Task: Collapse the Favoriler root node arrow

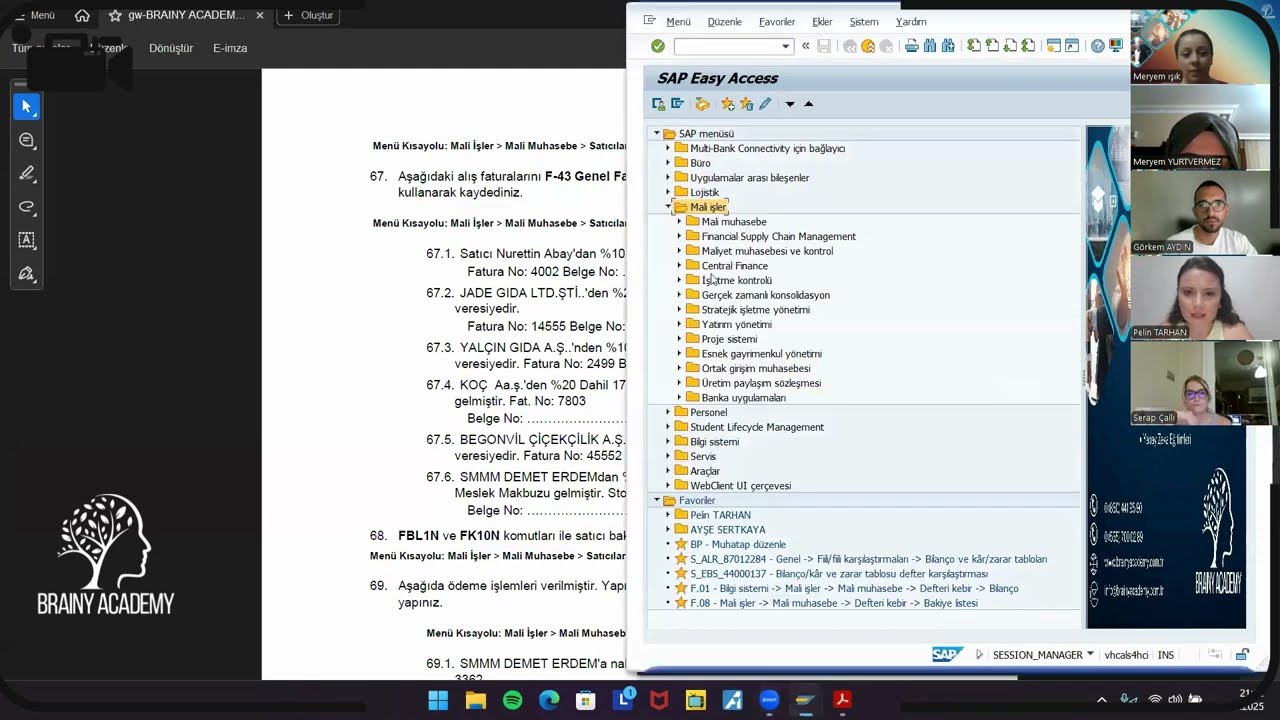Action: pyautogui.click(x=657, y=500)
